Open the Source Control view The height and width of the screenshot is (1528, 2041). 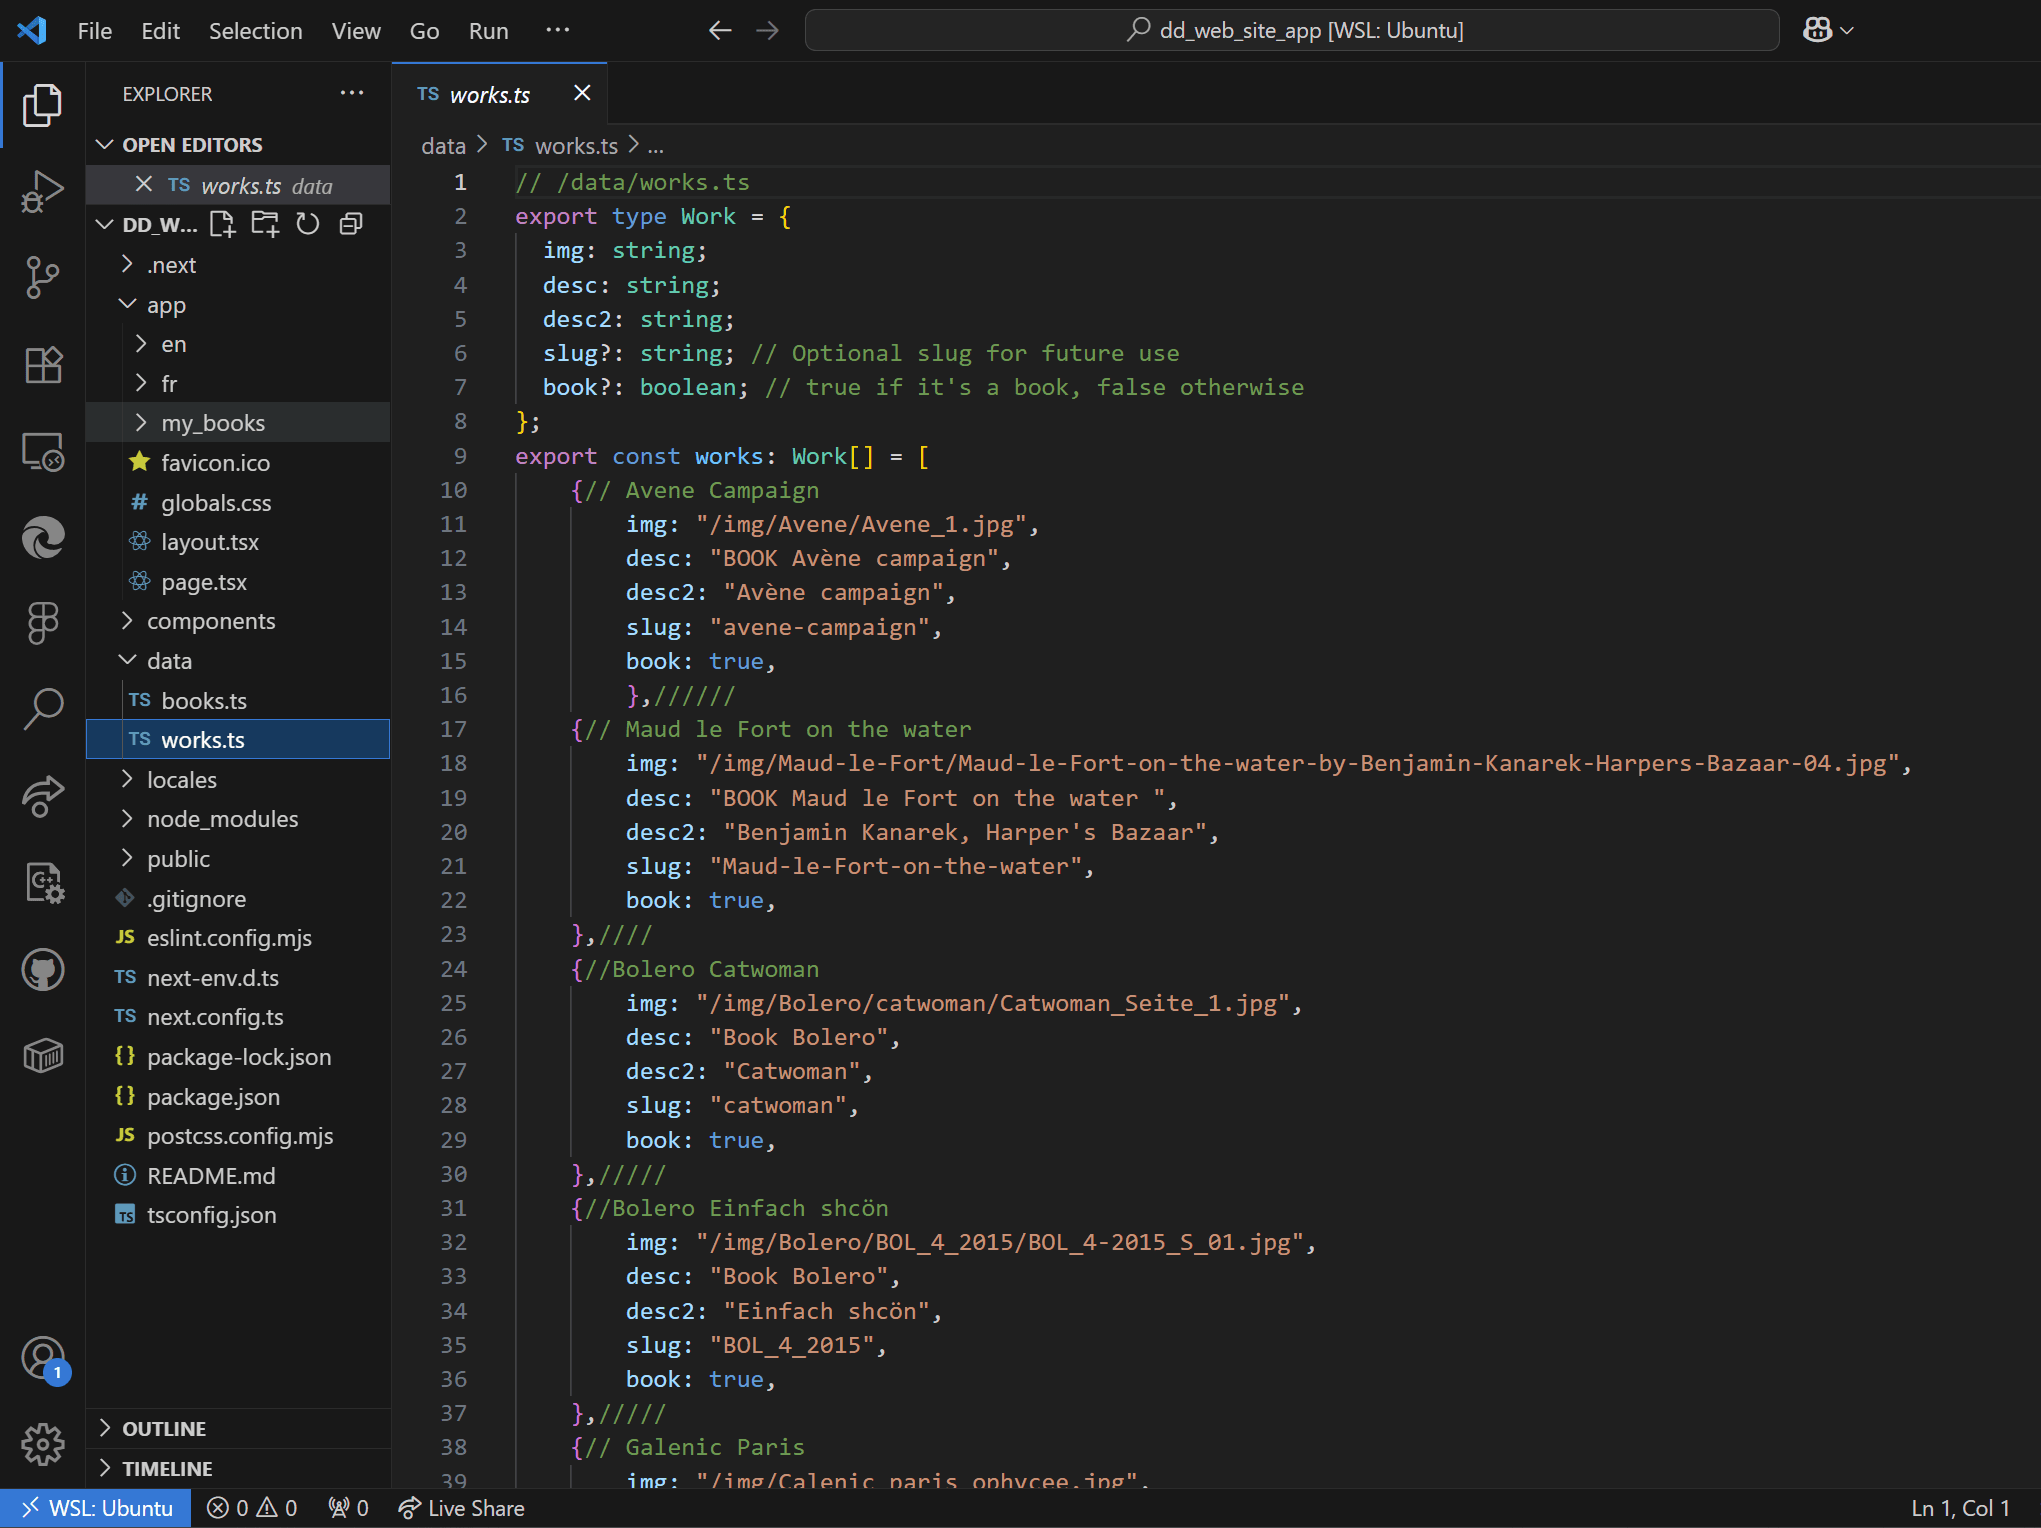42,277
